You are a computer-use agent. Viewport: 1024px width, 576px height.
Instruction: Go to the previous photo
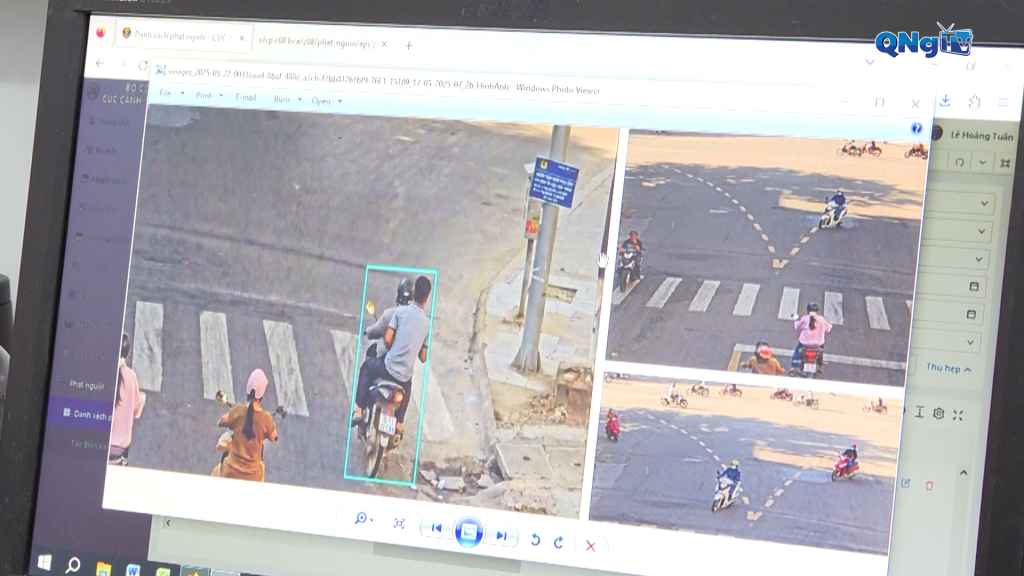coord(436,528)
